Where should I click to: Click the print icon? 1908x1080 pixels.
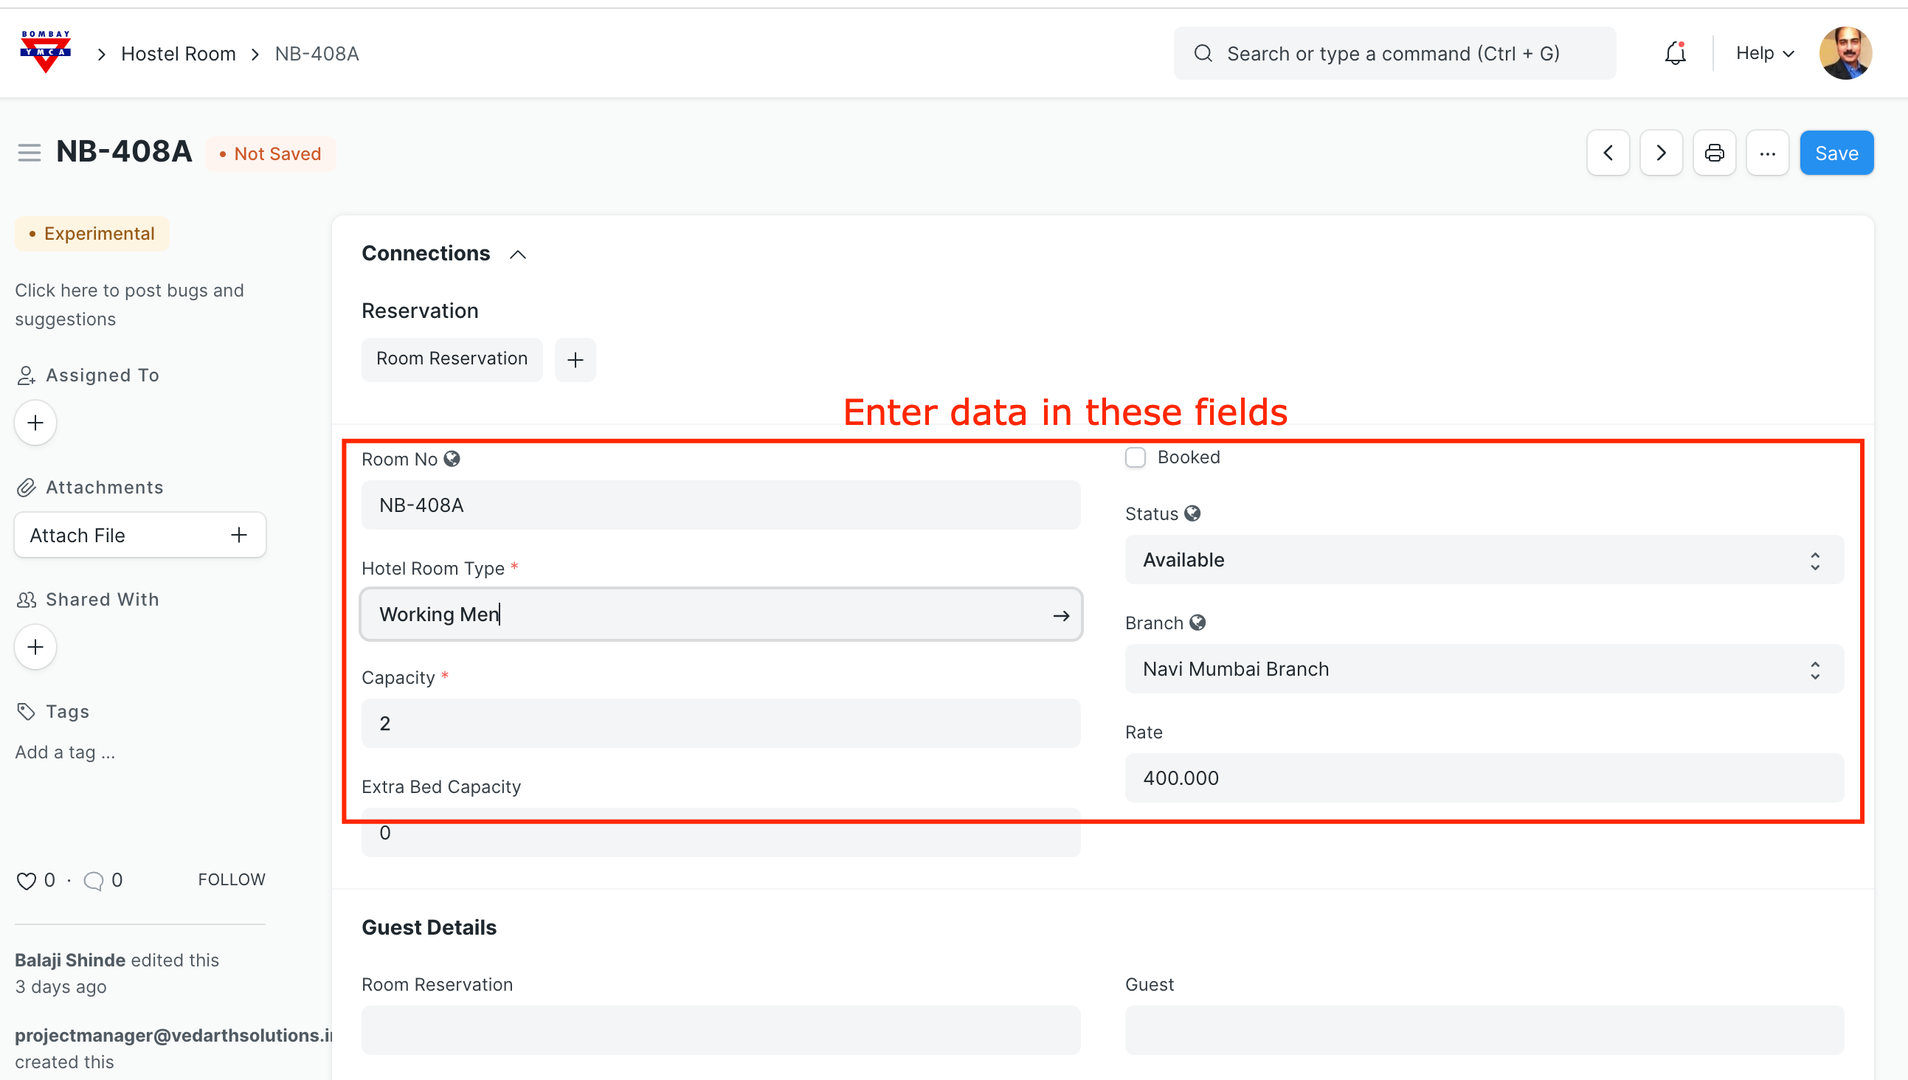pyautogui.click(x=1714, y=153)
